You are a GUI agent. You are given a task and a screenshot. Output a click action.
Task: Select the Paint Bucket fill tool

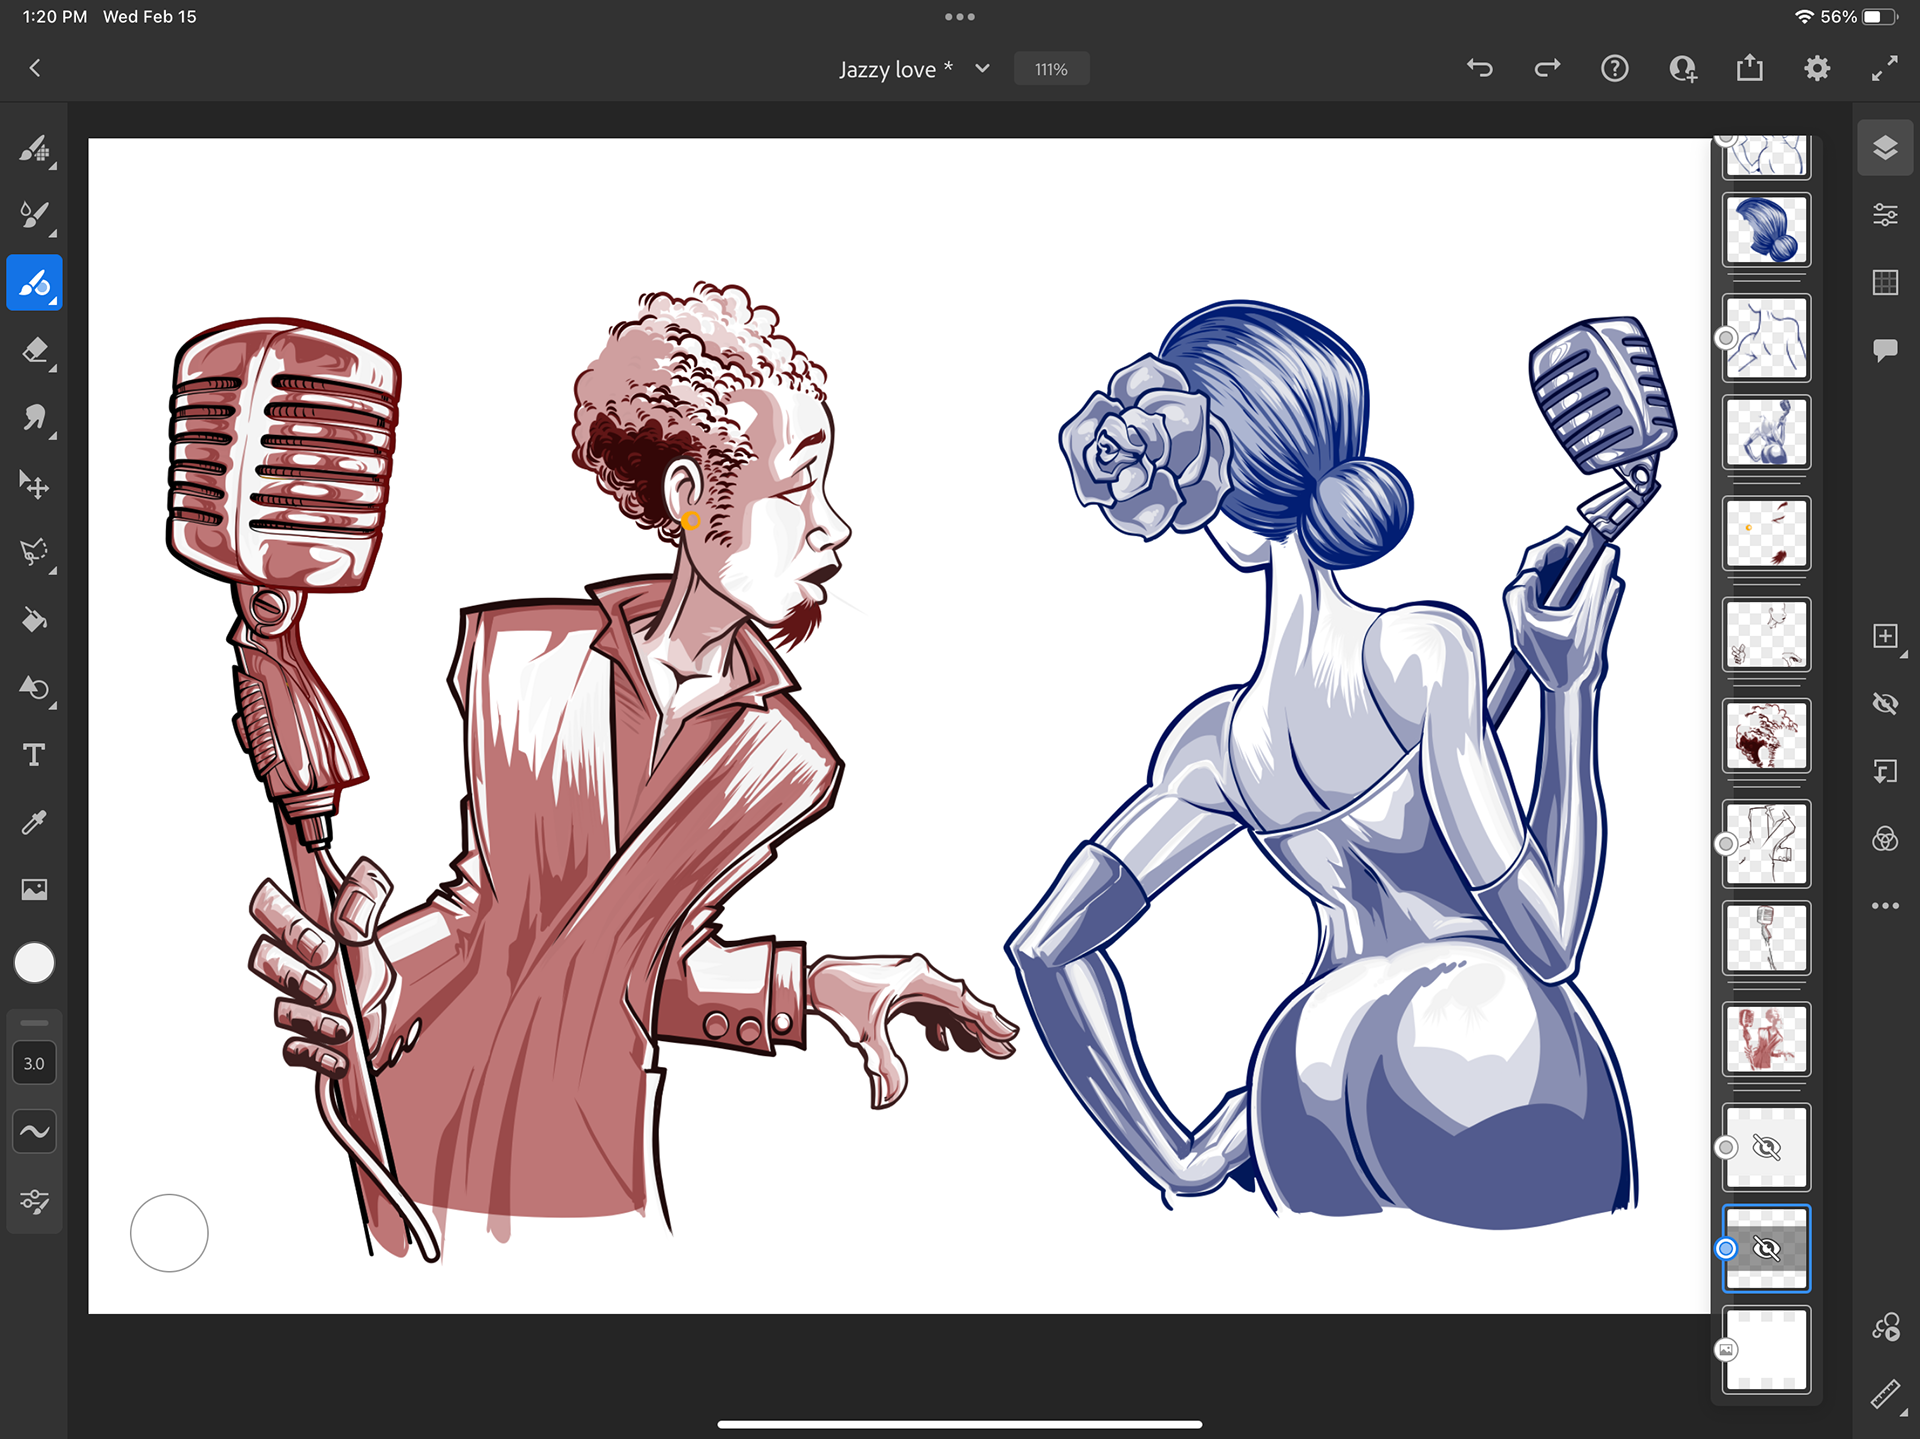tap(35, 621)
